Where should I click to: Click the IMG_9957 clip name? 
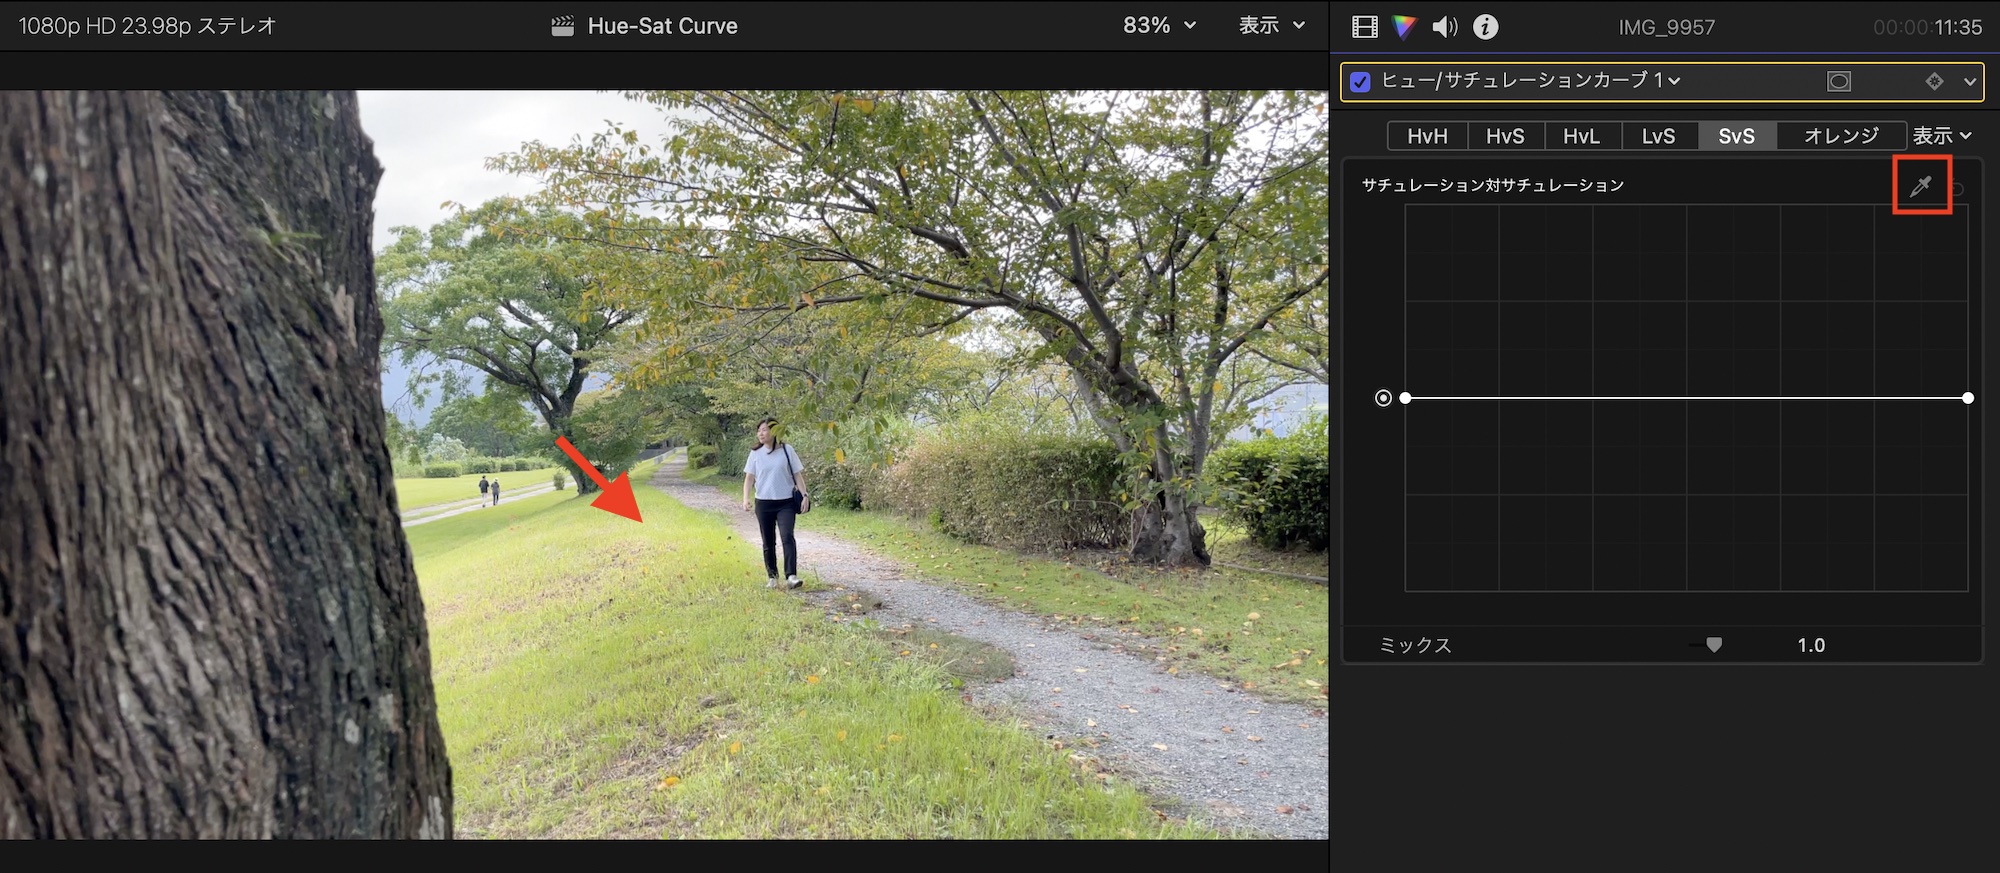[x=1666, y=28]
